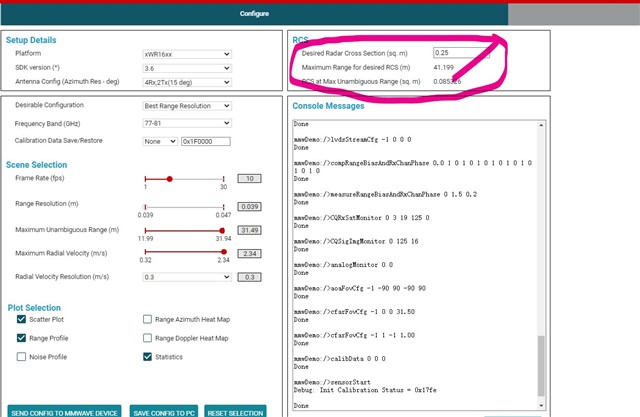
Task: Click the lvdsStreamCfg console line
Action: (x=353, y=140)
